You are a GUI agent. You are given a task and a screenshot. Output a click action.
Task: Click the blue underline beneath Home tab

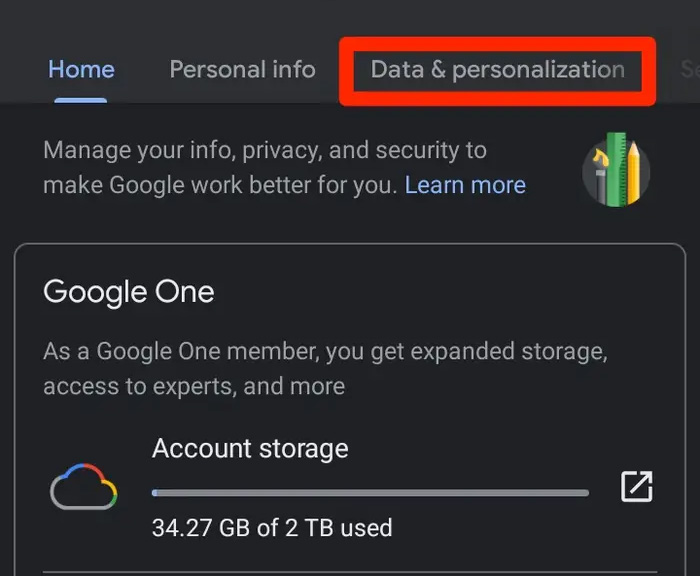point(81,99)
